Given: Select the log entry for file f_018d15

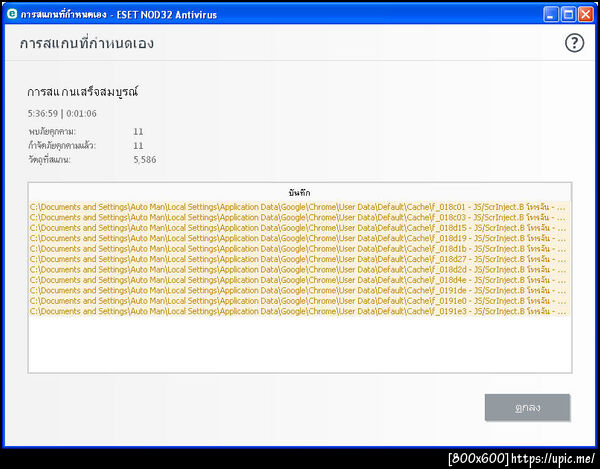Looking at the screenshot, I should 299,228.
